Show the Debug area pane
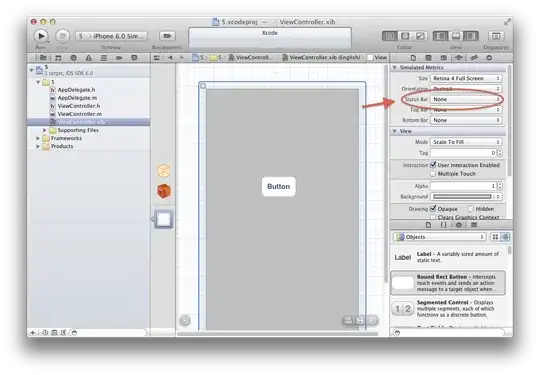The height and width of the screenshot is (375, 540). [456, 36]
